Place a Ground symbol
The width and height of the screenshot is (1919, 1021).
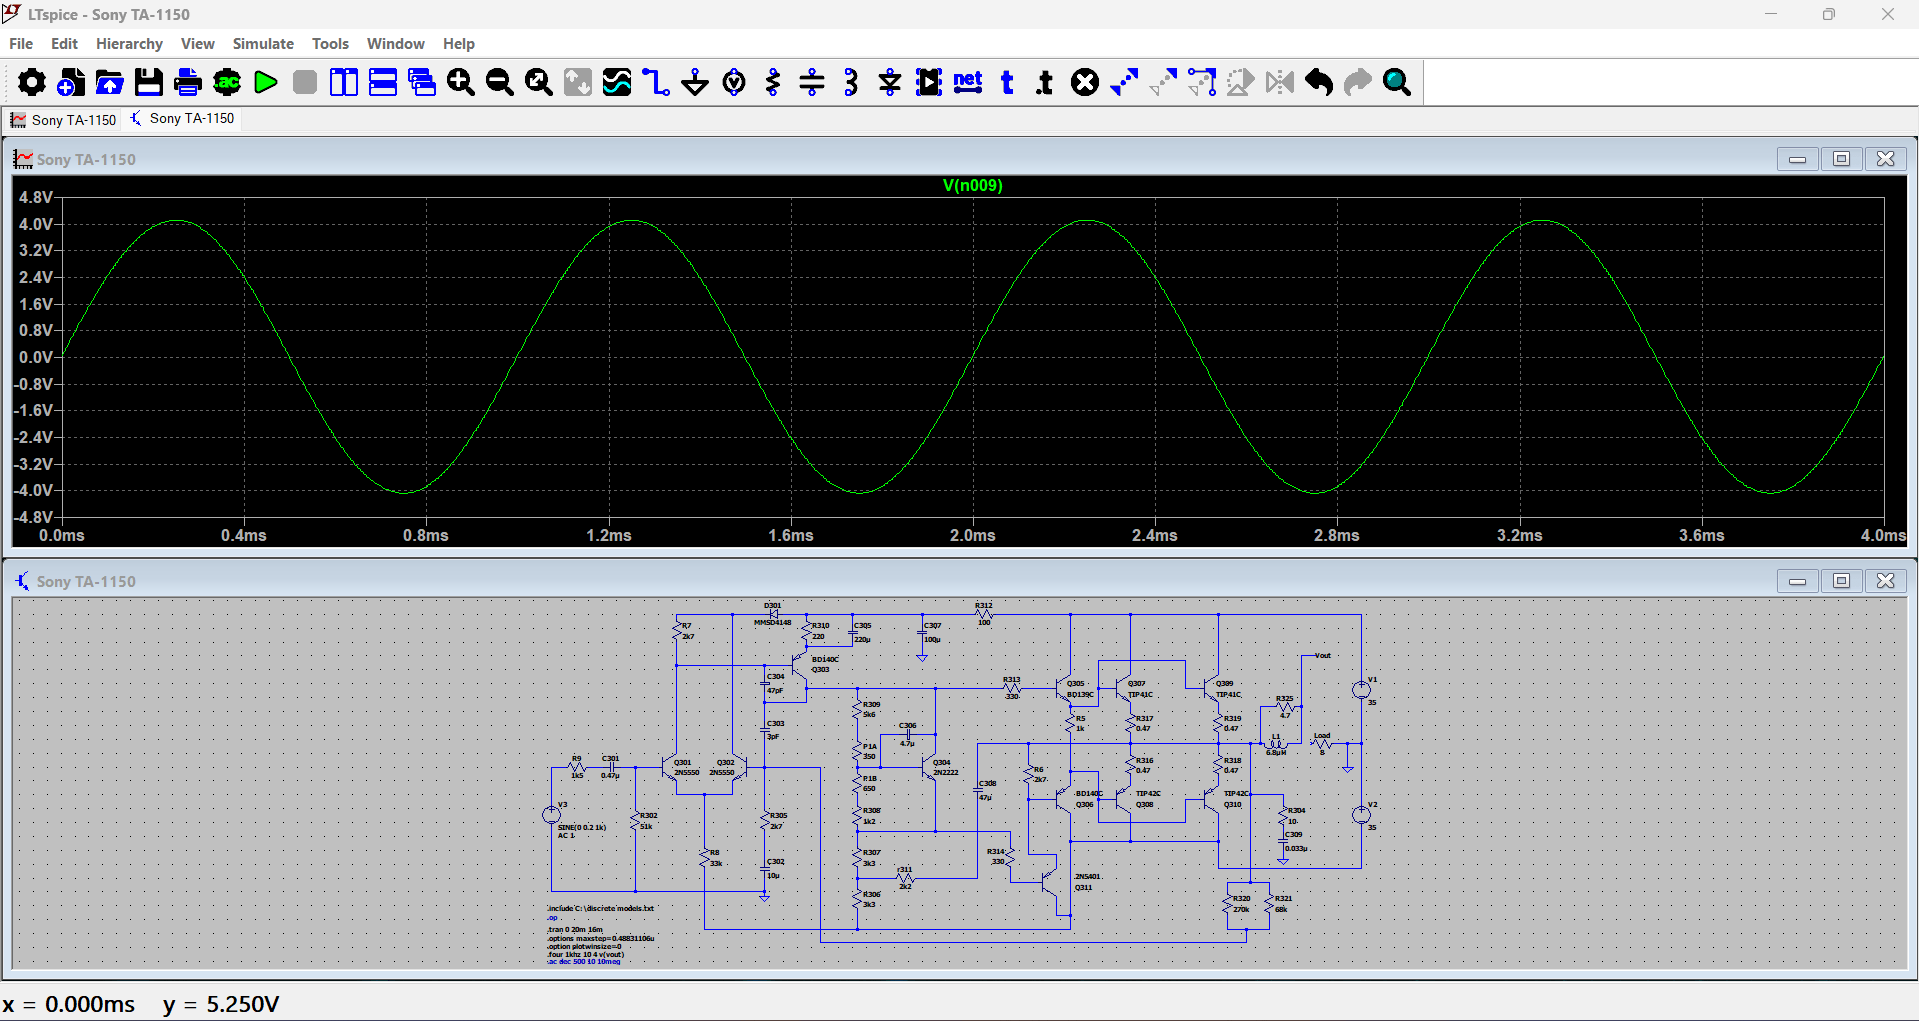click(x=695, y=82)
